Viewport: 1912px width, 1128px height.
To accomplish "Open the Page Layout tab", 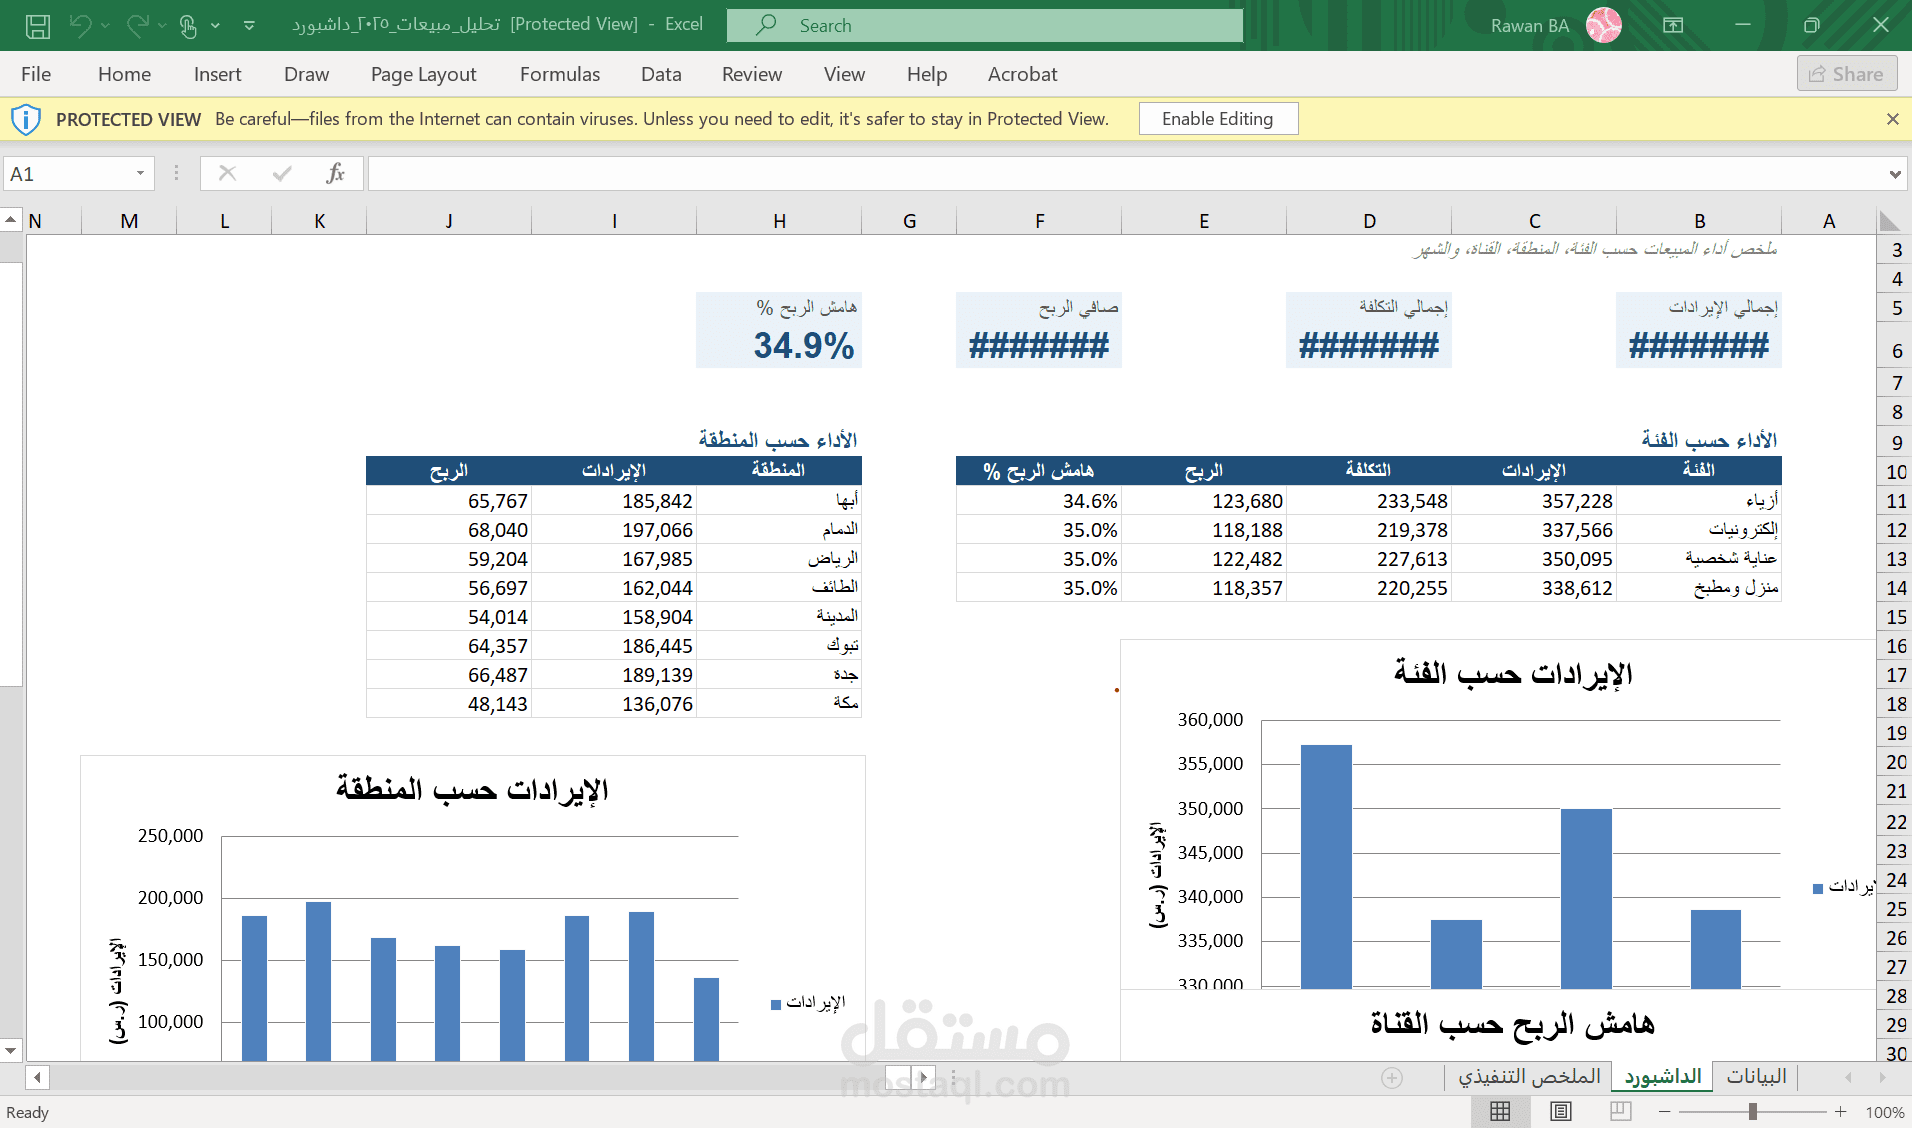I will 423,74.
